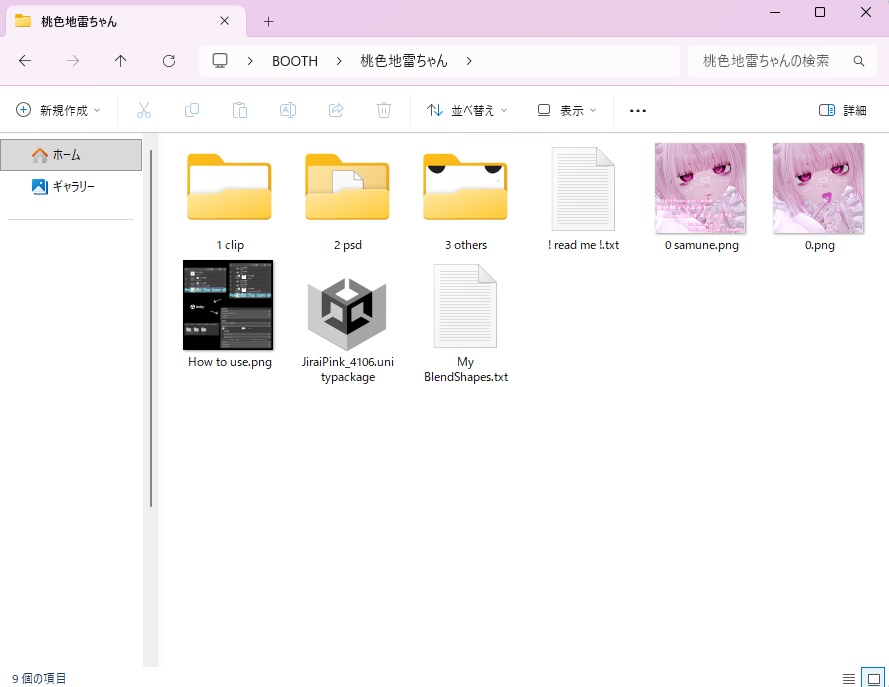
Task: Click the Copy icon in toolbar
Action: click(x=192, y=110)
